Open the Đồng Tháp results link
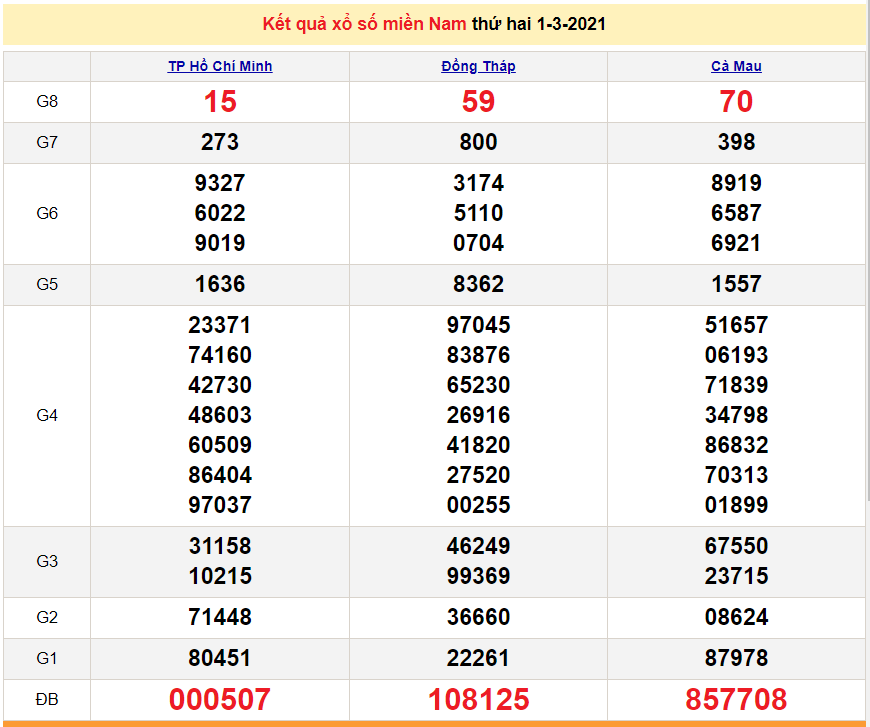 point(477,66)
